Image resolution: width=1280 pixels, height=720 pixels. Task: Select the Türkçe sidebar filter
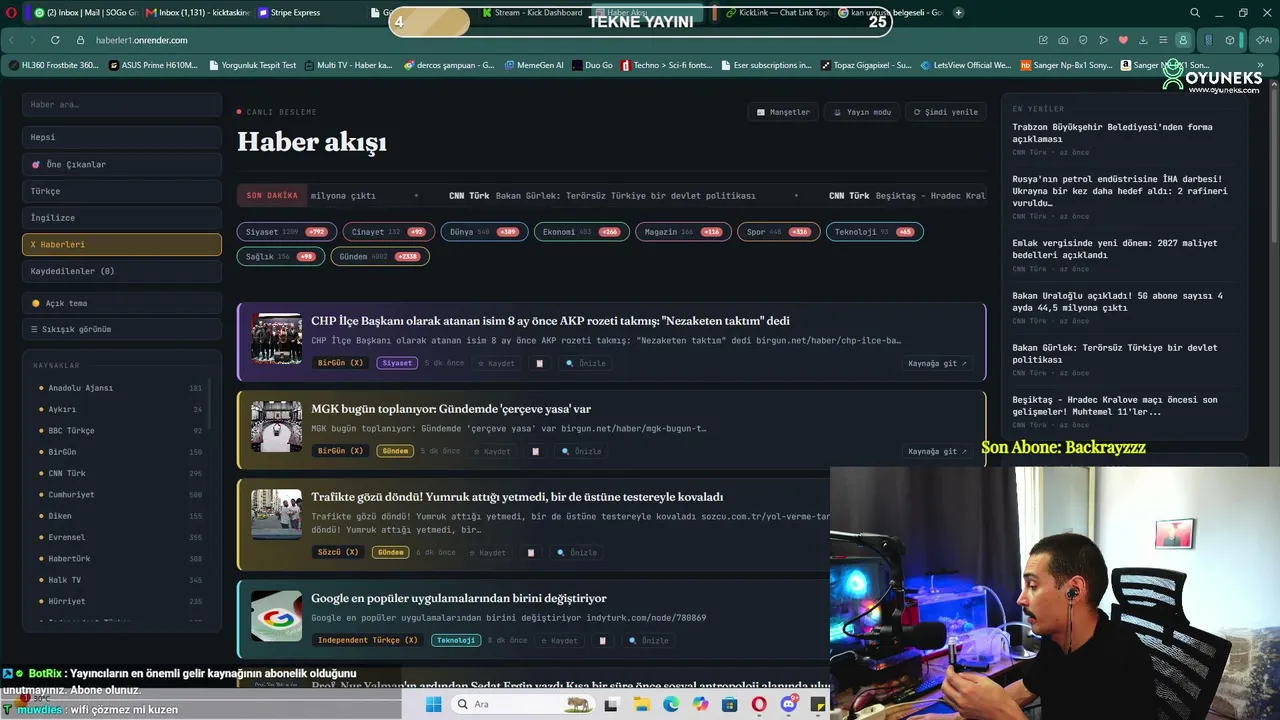pos(122,191)
